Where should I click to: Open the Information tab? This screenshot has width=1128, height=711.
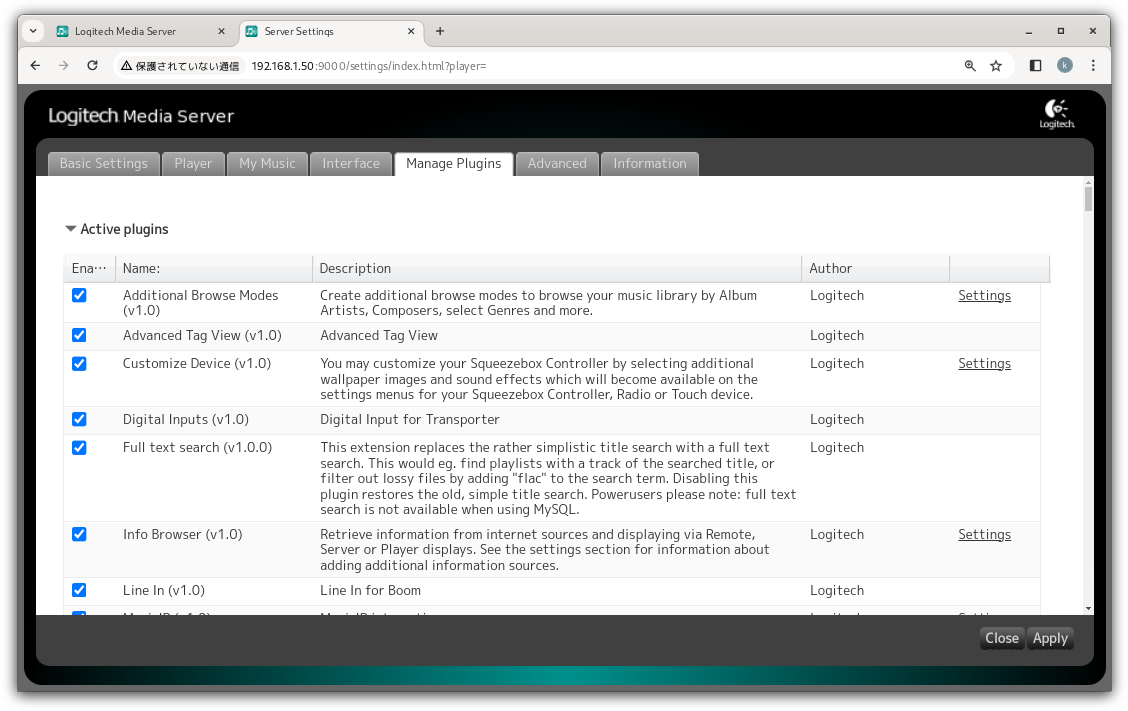point(650,163)
